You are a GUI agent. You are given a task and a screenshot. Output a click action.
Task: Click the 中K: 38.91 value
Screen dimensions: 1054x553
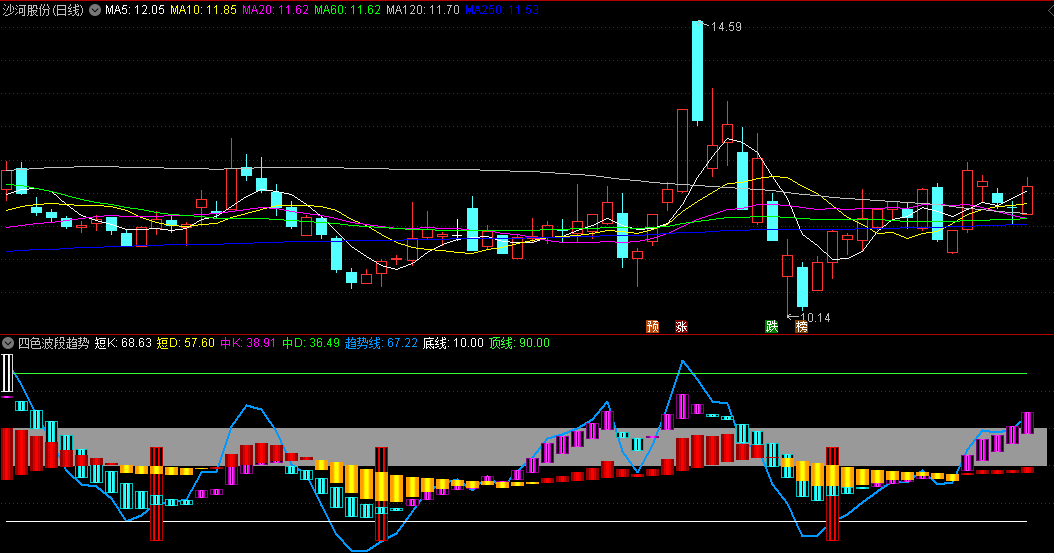[248, 343]
